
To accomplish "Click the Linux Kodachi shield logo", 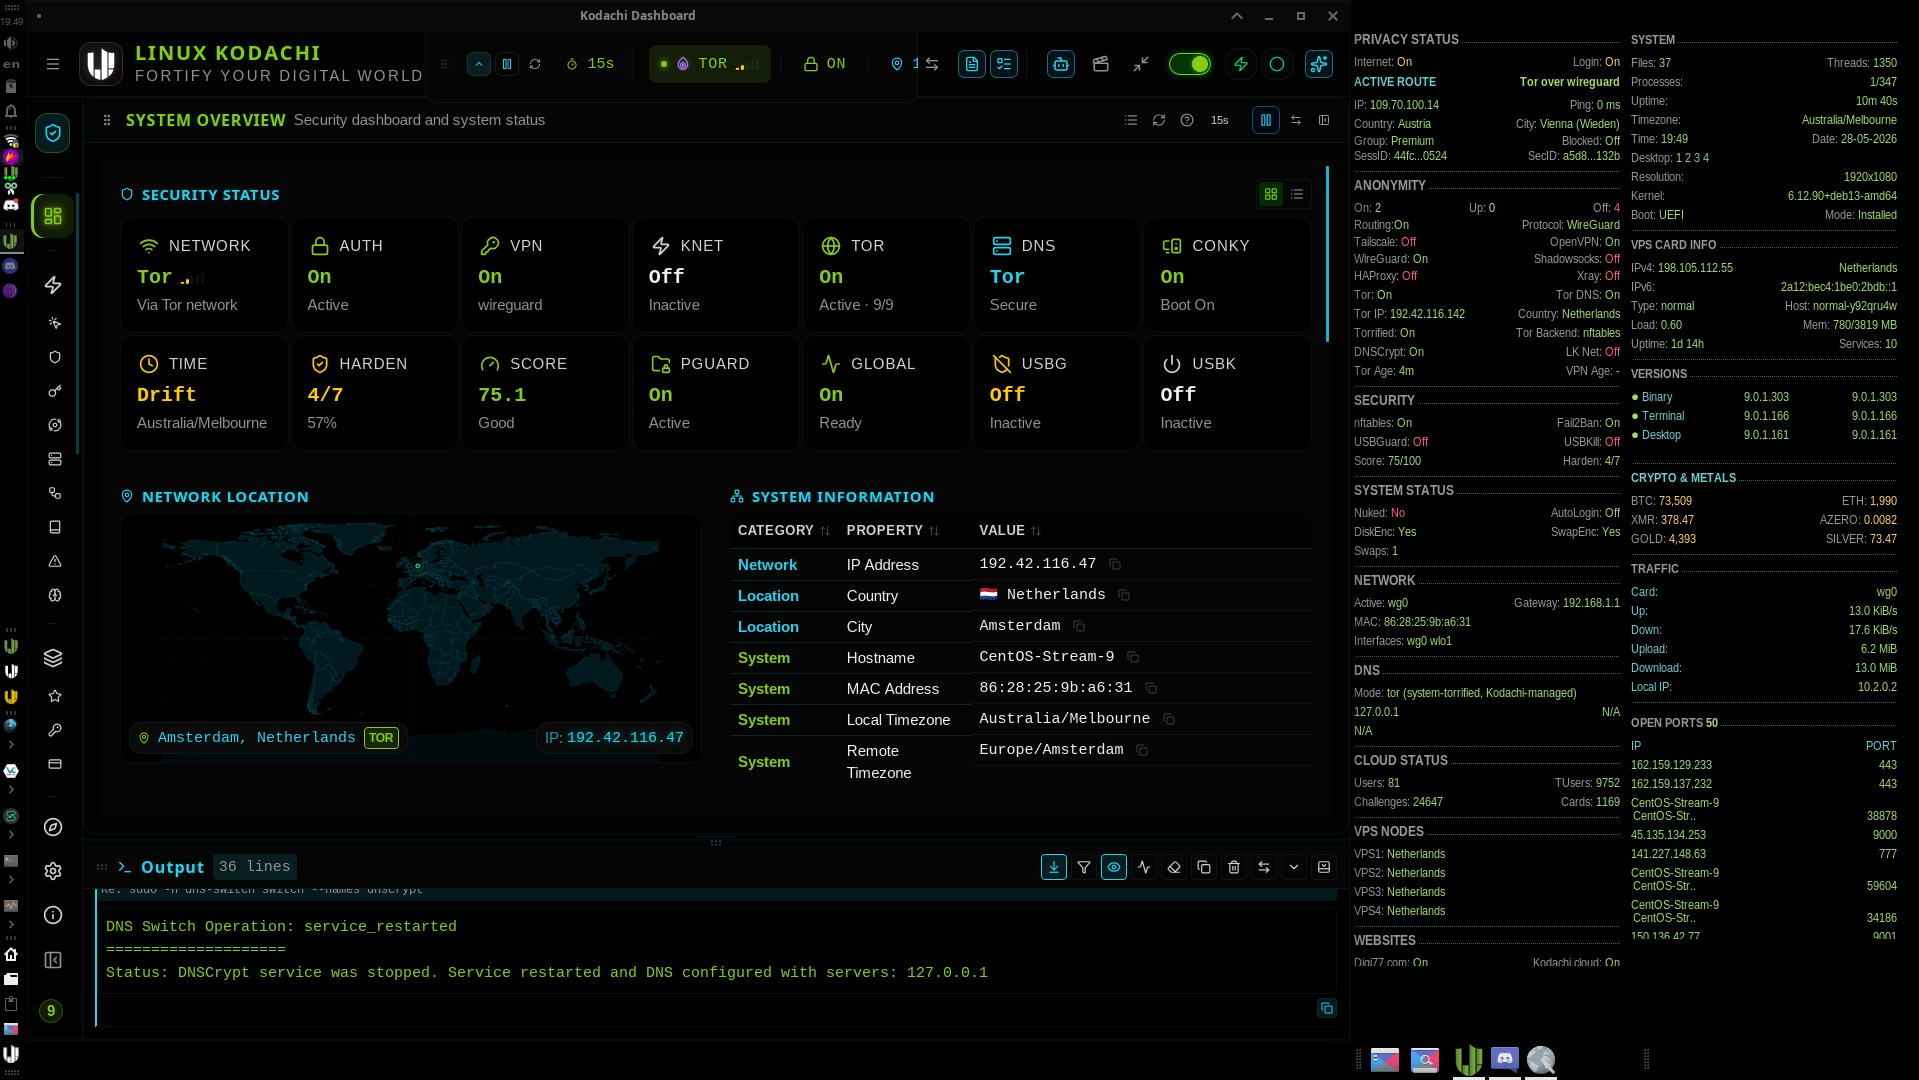I will (101, 64).
